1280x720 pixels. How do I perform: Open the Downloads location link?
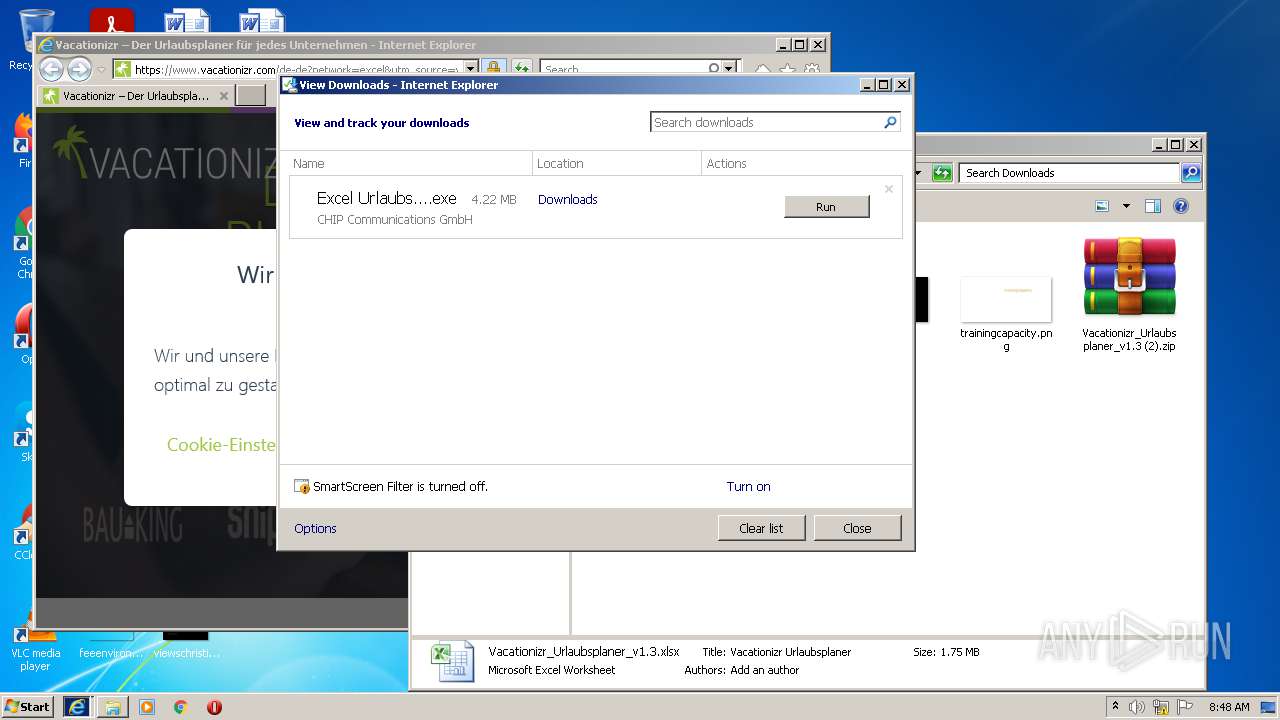[567, 200]
